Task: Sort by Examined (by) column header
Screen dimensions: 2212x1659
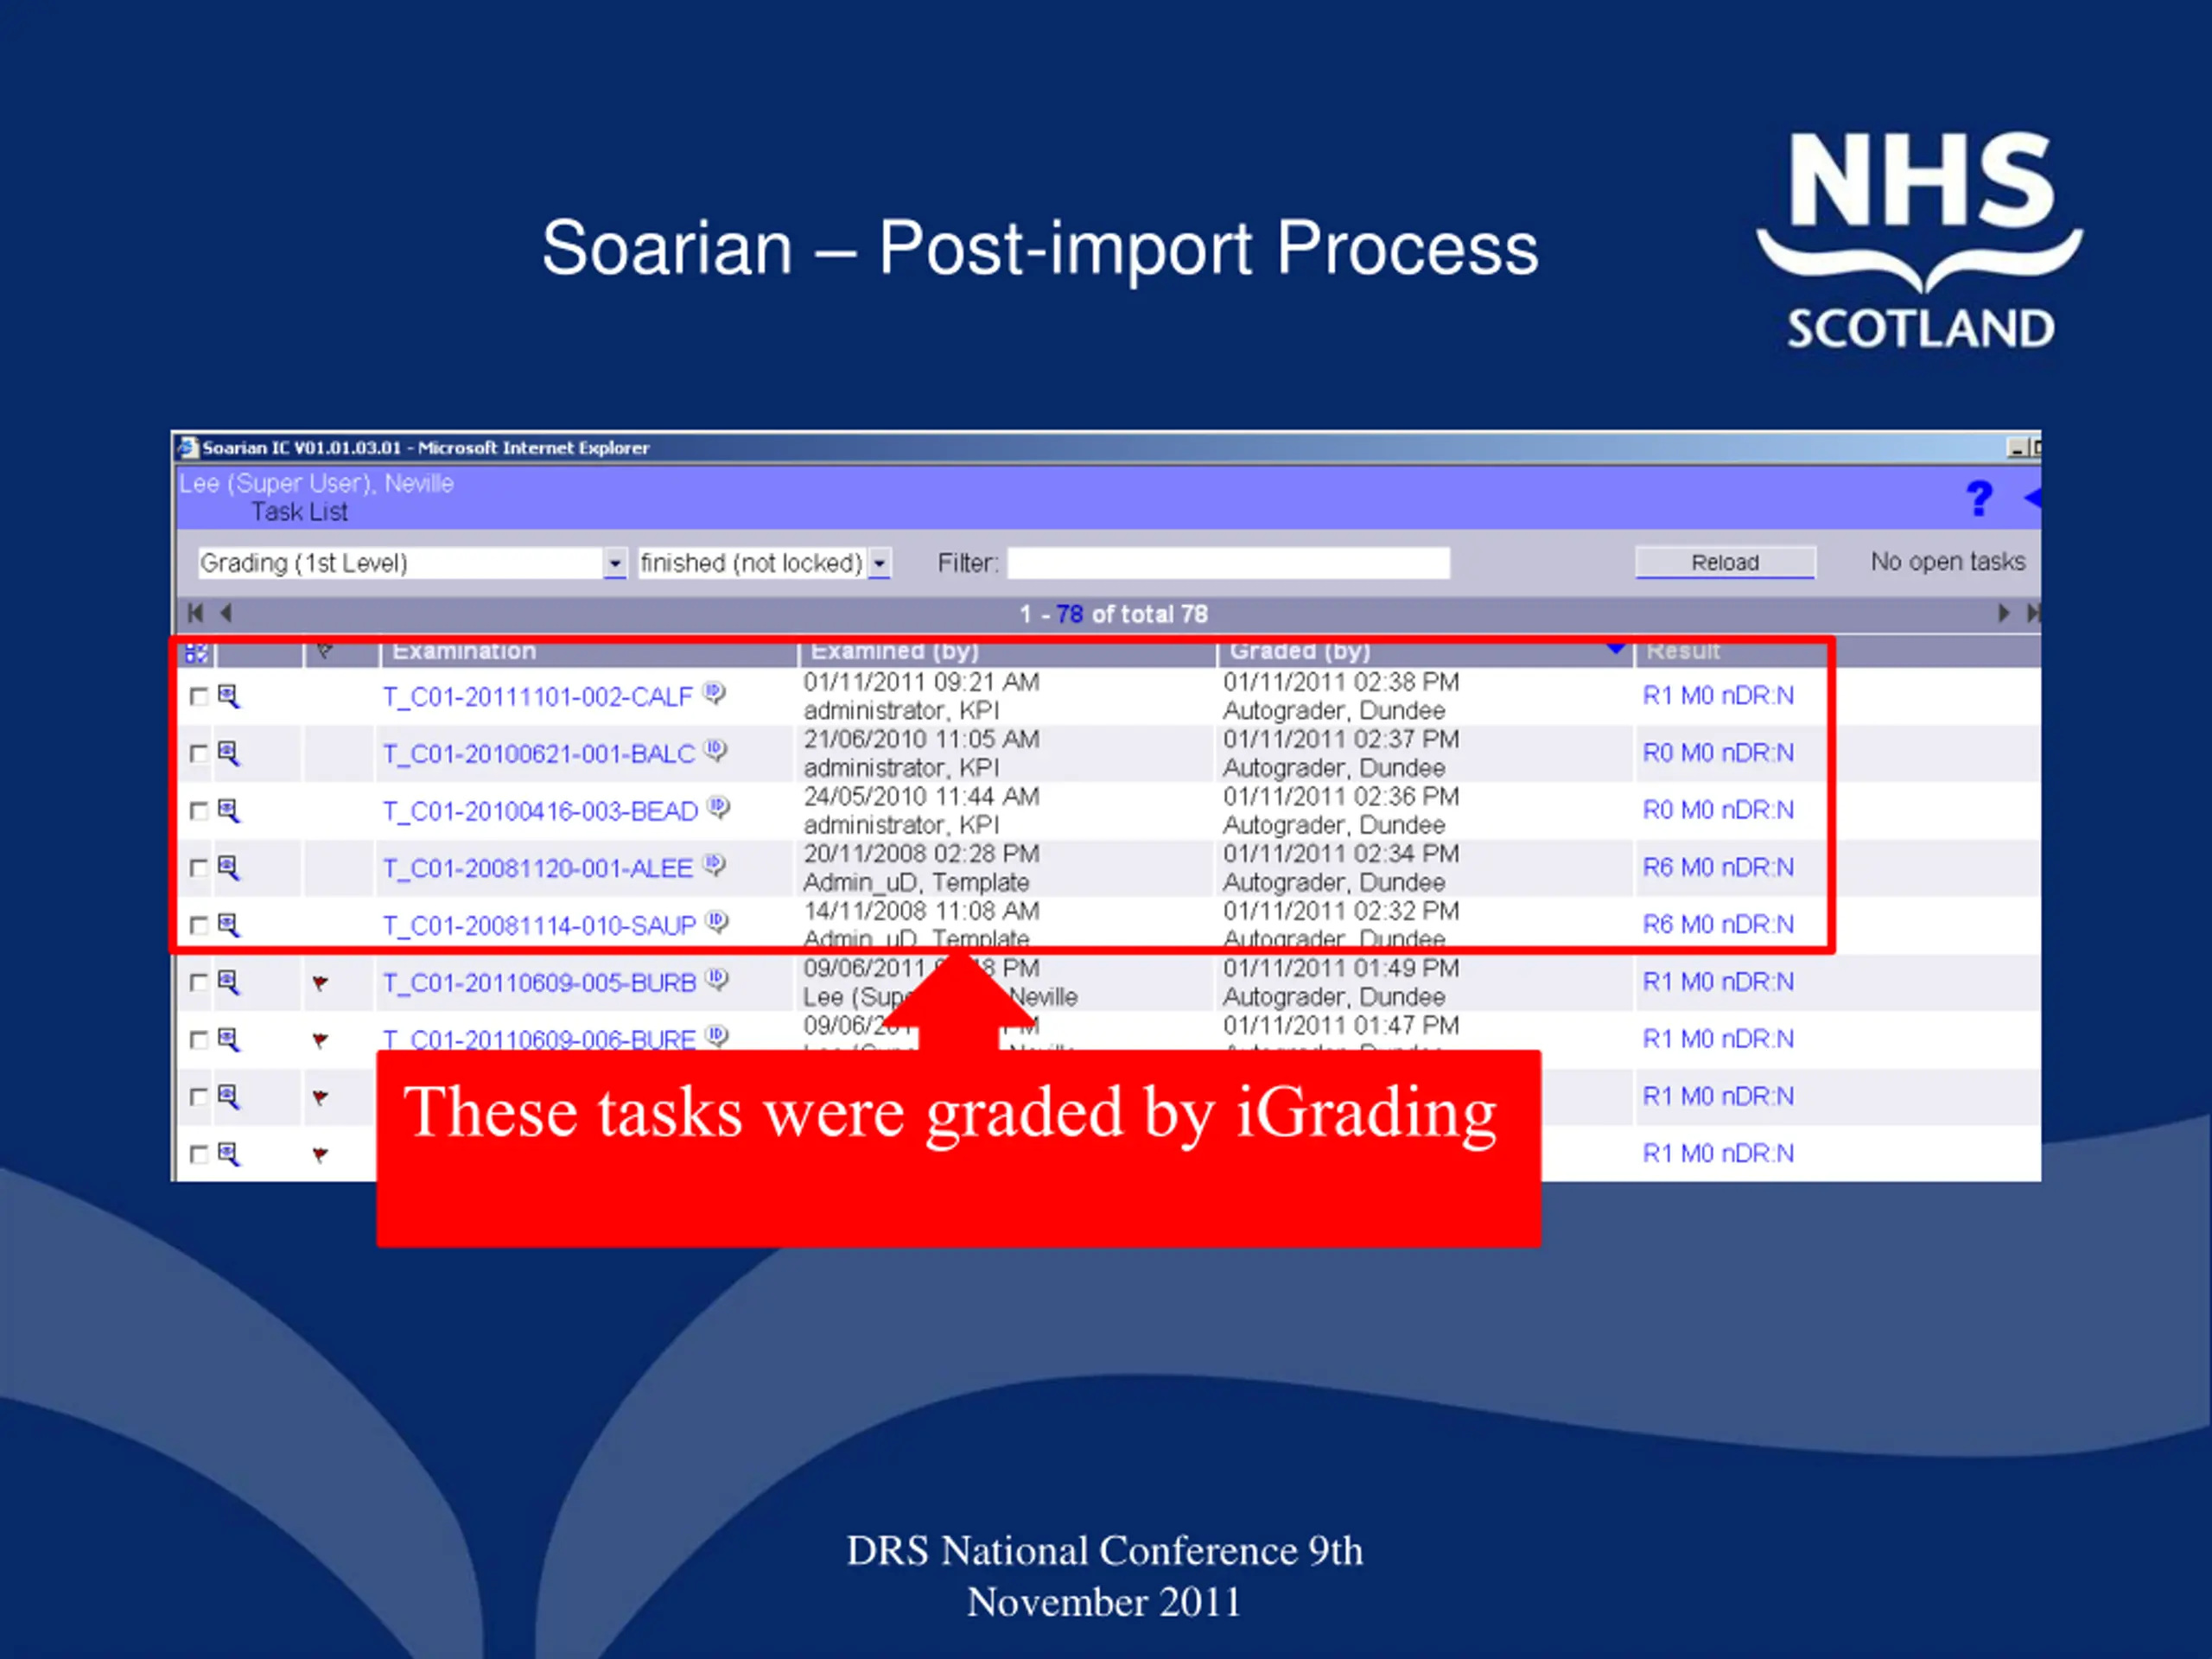Action: [894, 652]
